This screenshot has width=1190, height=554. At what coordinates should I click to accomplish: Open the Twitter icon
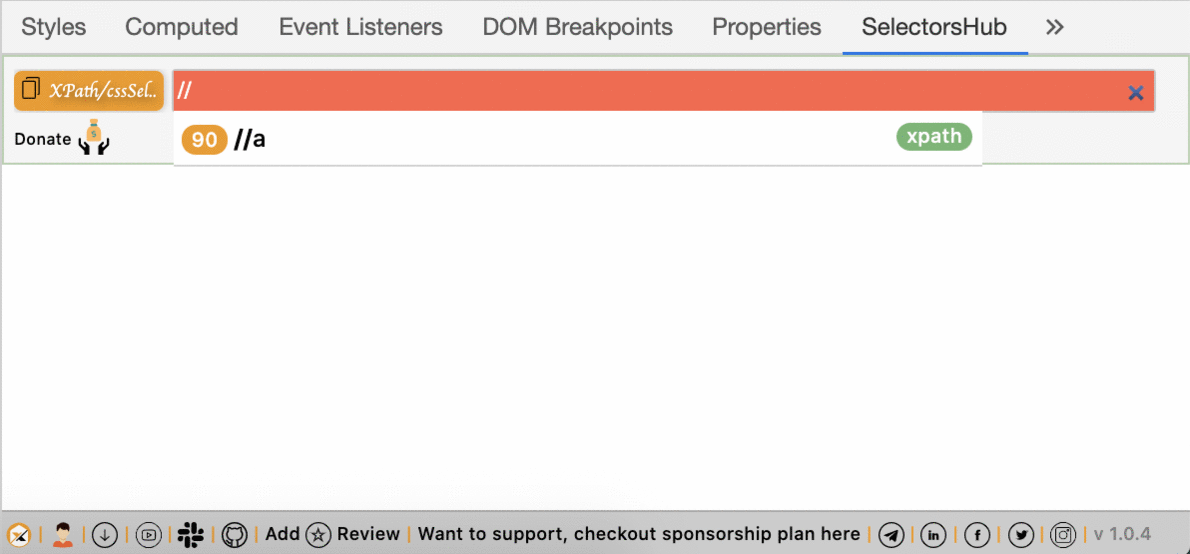(1021, 535)
